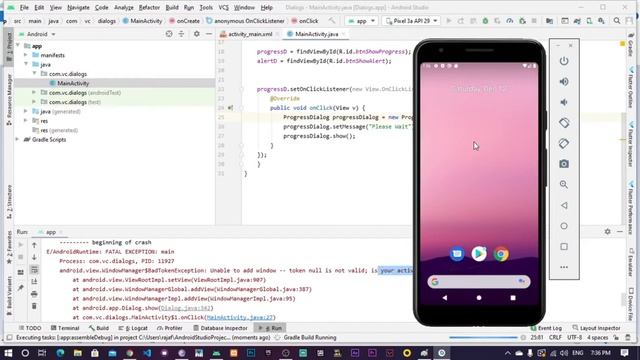Rotate the emulator left
The image size is (640, 360).
[x=564, y=122]
